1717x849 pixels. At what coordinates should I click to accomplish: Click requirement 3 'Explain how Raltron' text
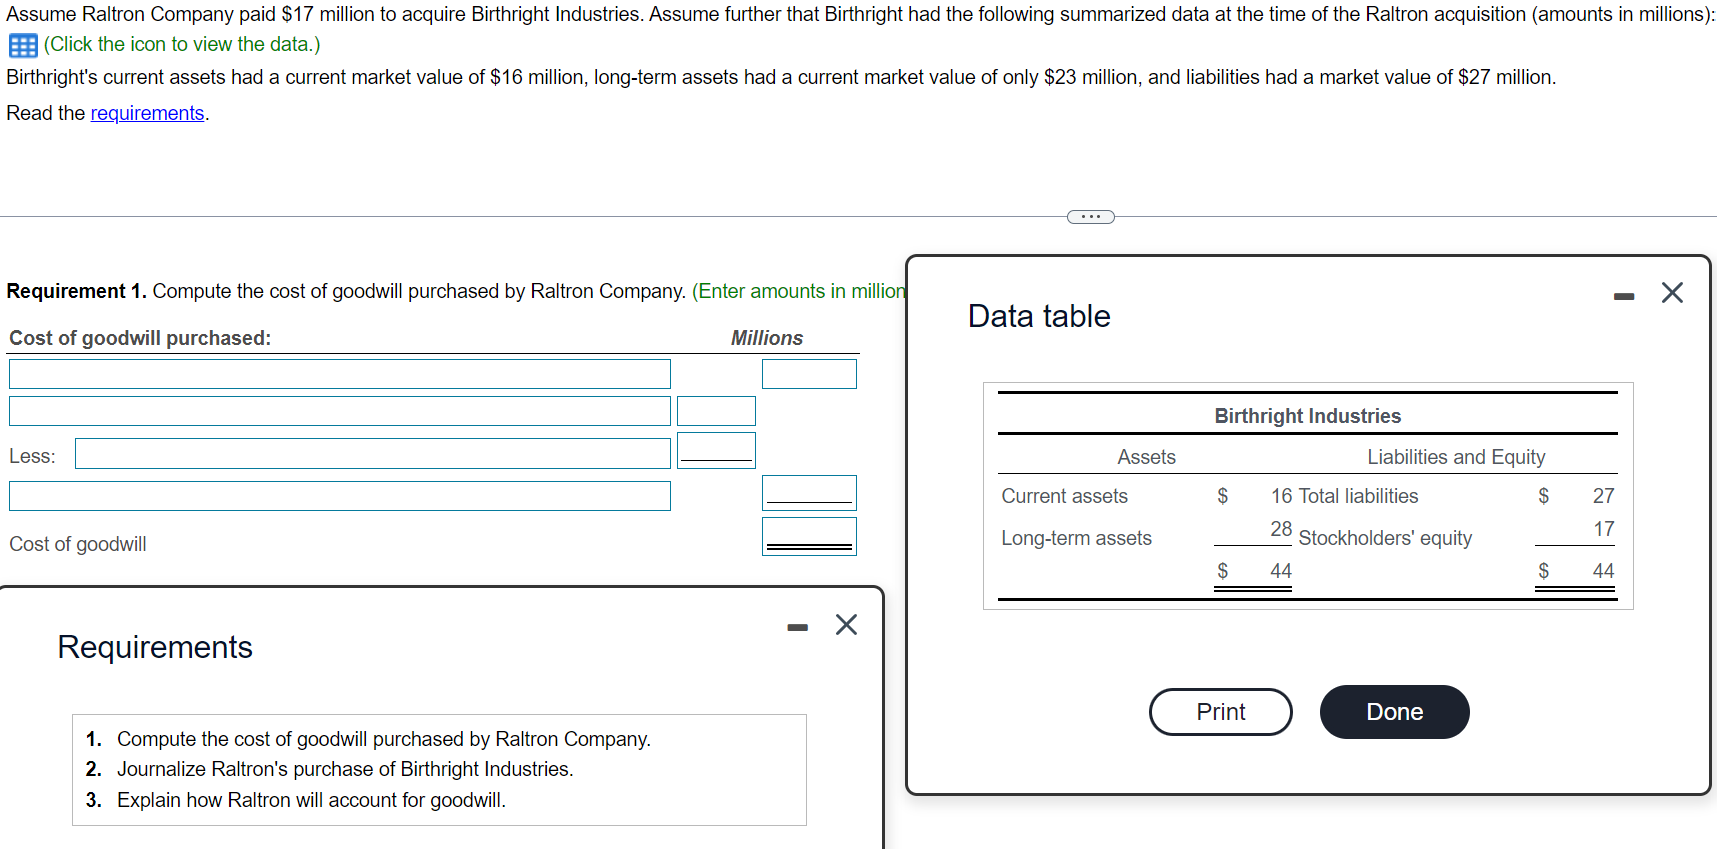311,800
